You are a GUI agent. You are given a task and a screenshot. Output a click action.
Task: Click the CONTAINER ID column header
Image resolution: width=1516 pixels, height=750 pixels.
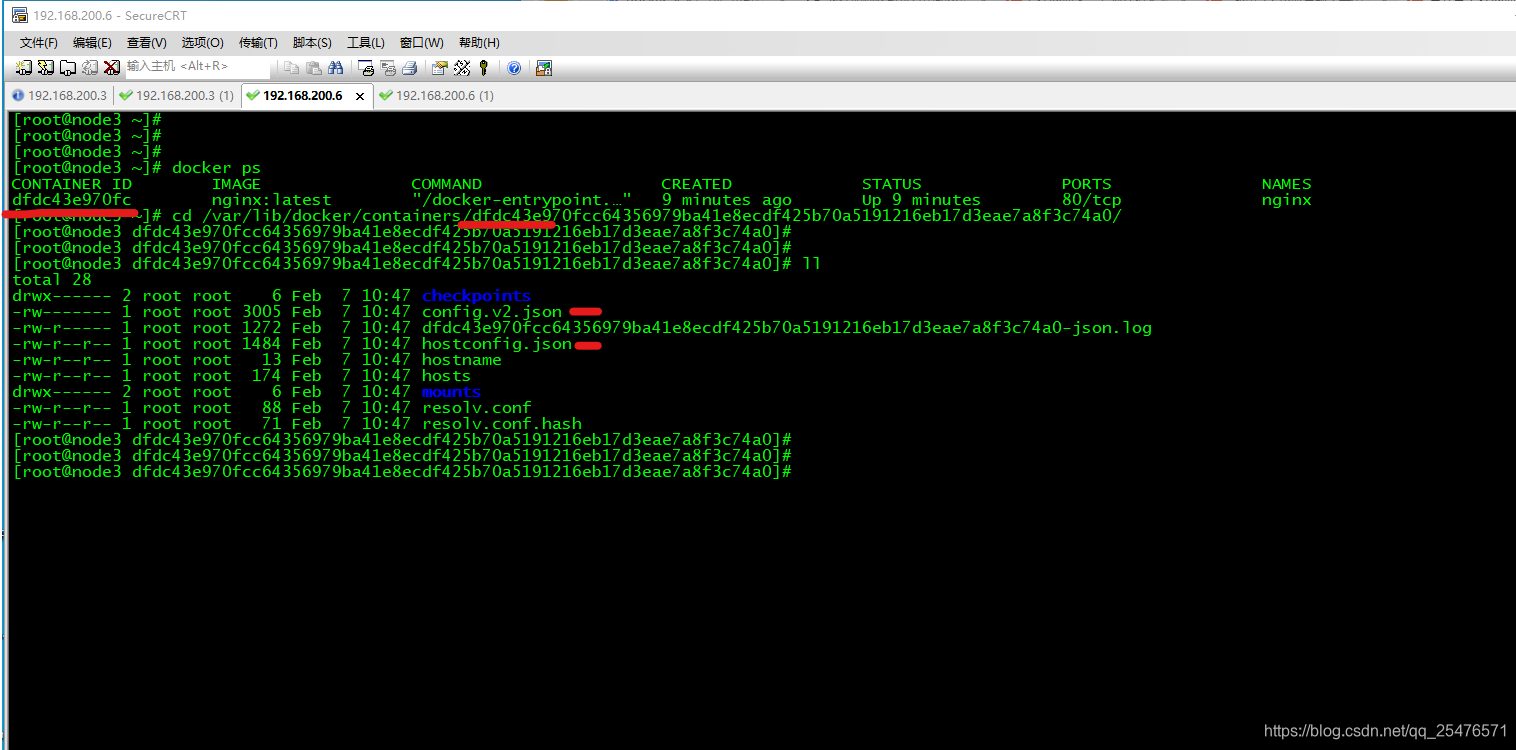click(x=72, y=184)
